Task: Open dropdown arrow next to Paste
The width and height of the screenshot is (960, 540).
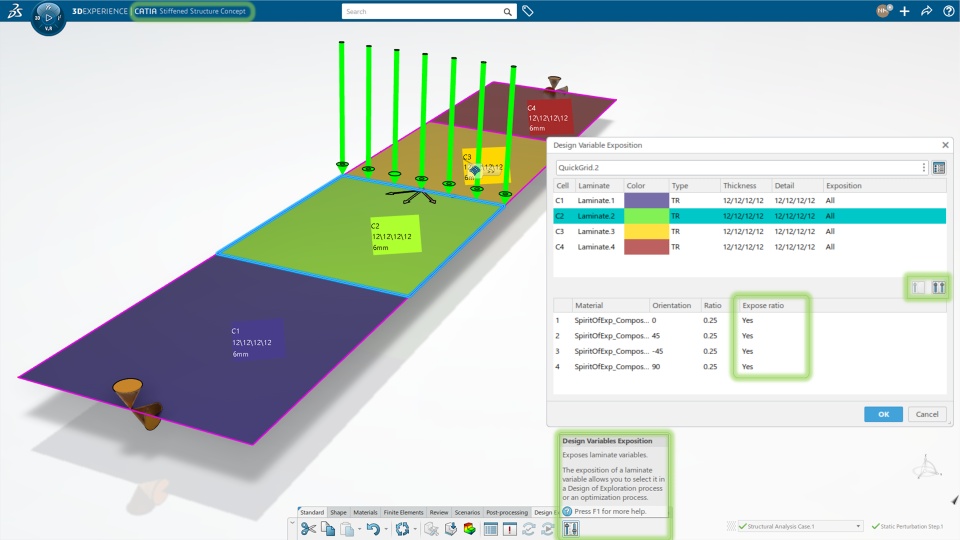Action: pos(359,530)
